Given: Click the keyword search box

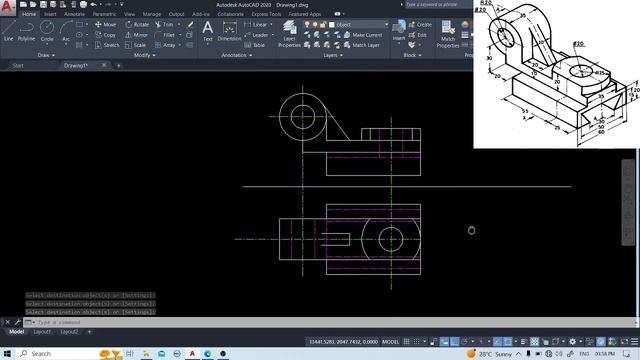Looking at the screenshot, I should (438, 4).
